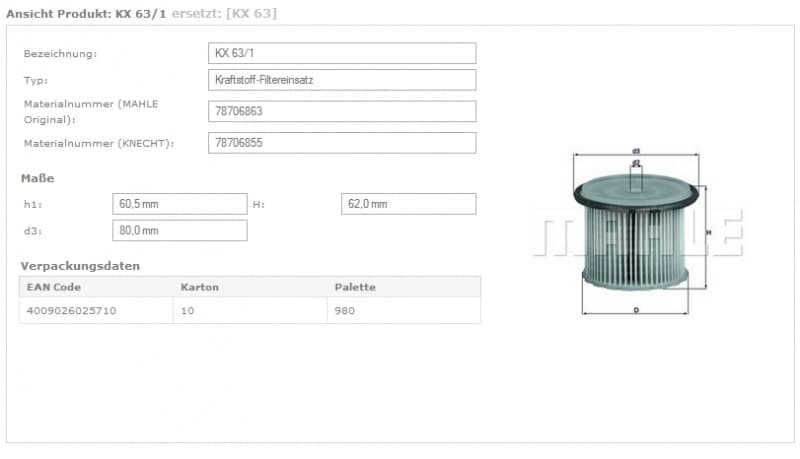Click the h1: label

click(33, 205)
